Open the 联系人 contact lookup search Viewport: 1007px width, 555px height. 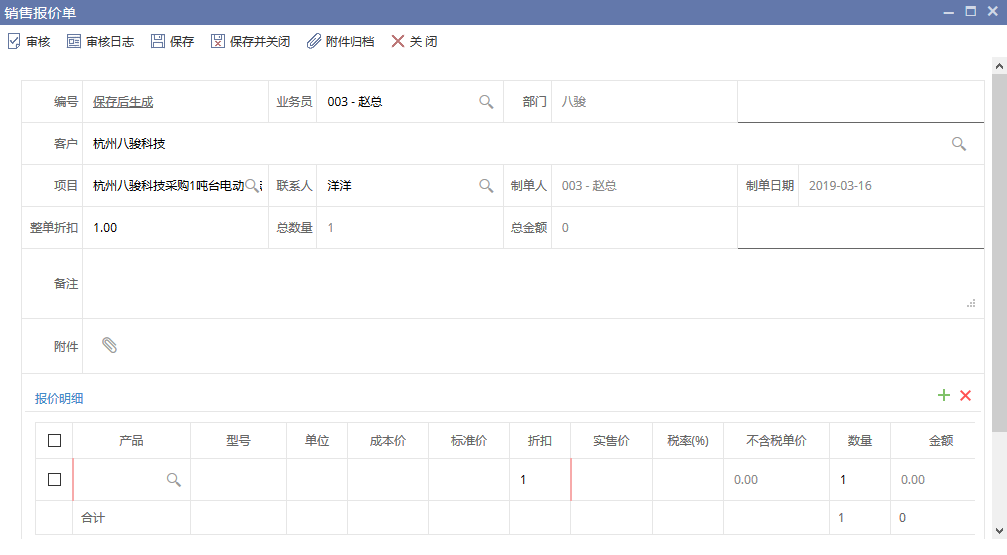coord(486,186)
